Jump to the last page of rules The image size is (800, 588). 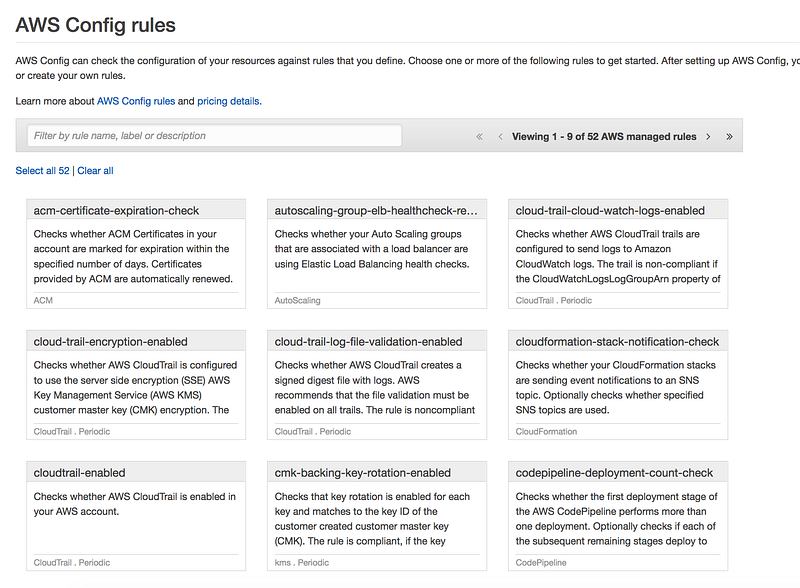(729, 136)
